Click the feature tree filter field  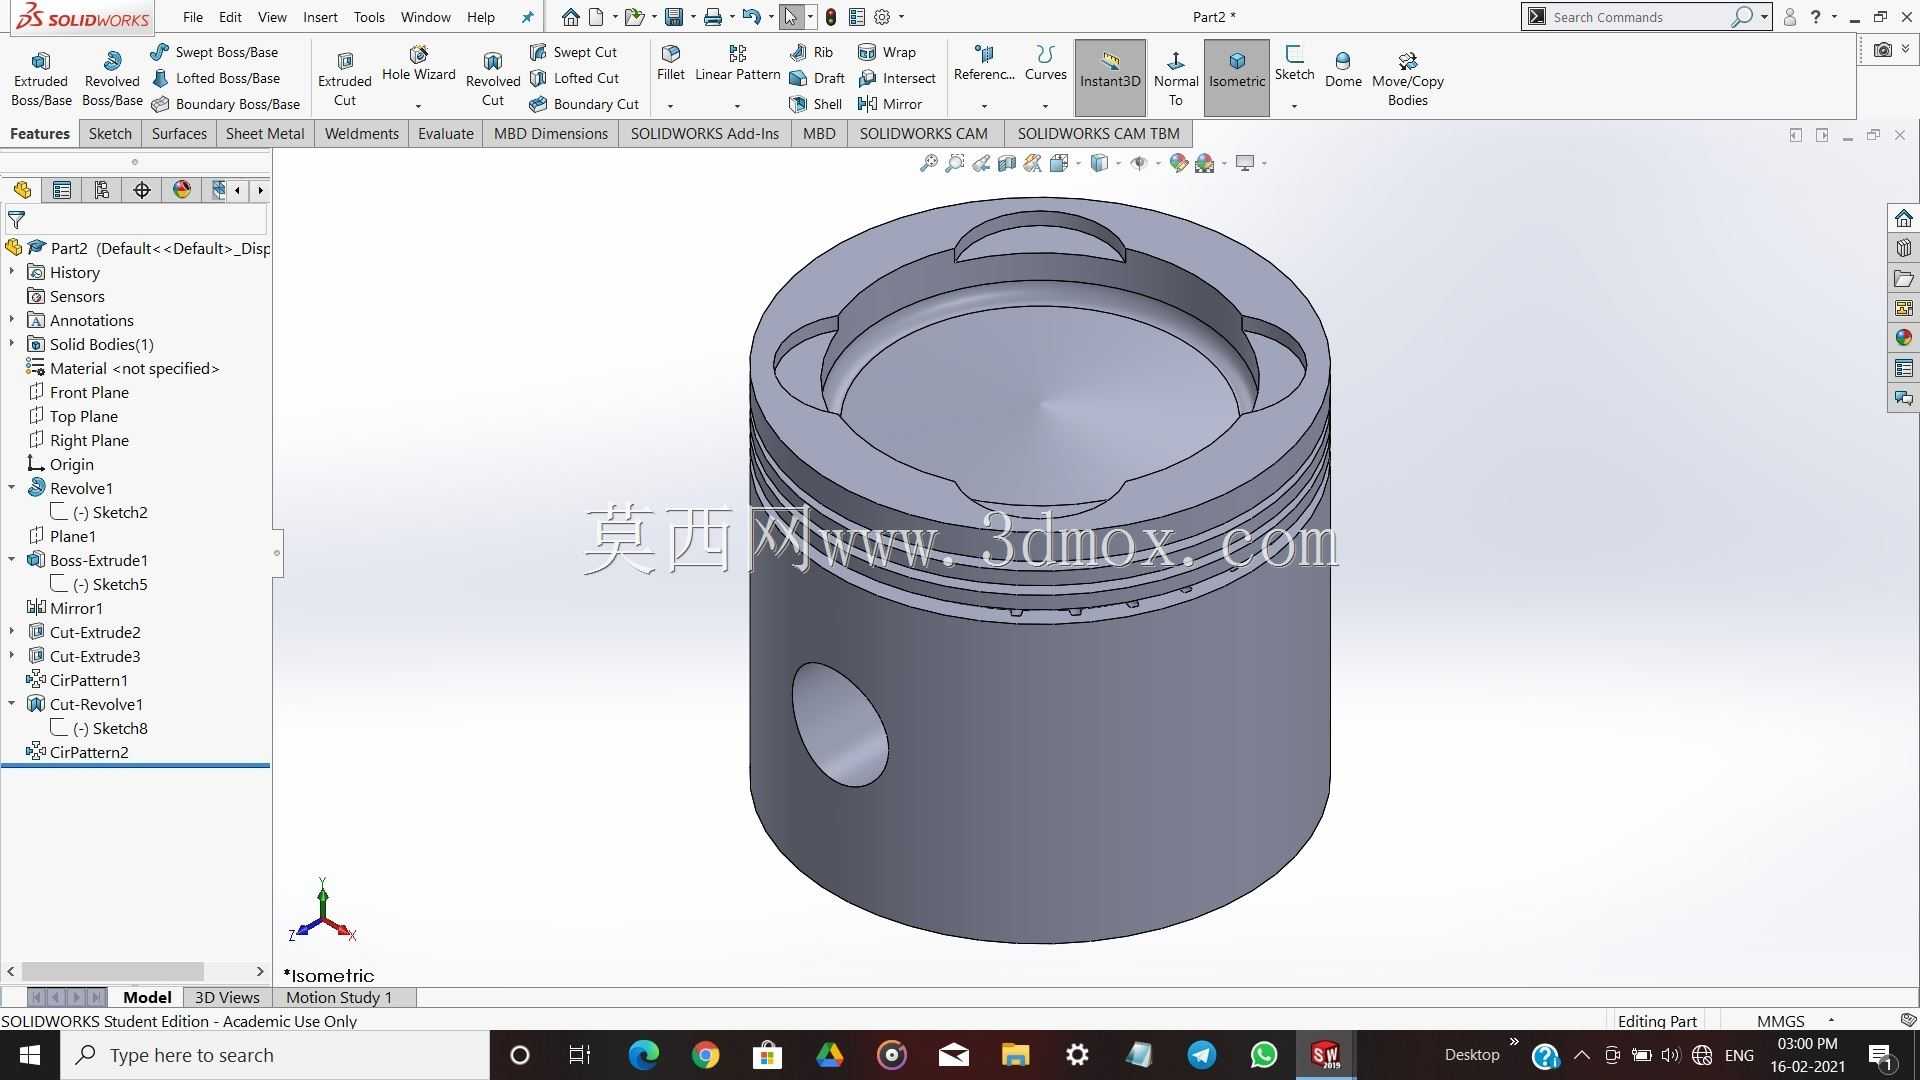pos(137,219)
